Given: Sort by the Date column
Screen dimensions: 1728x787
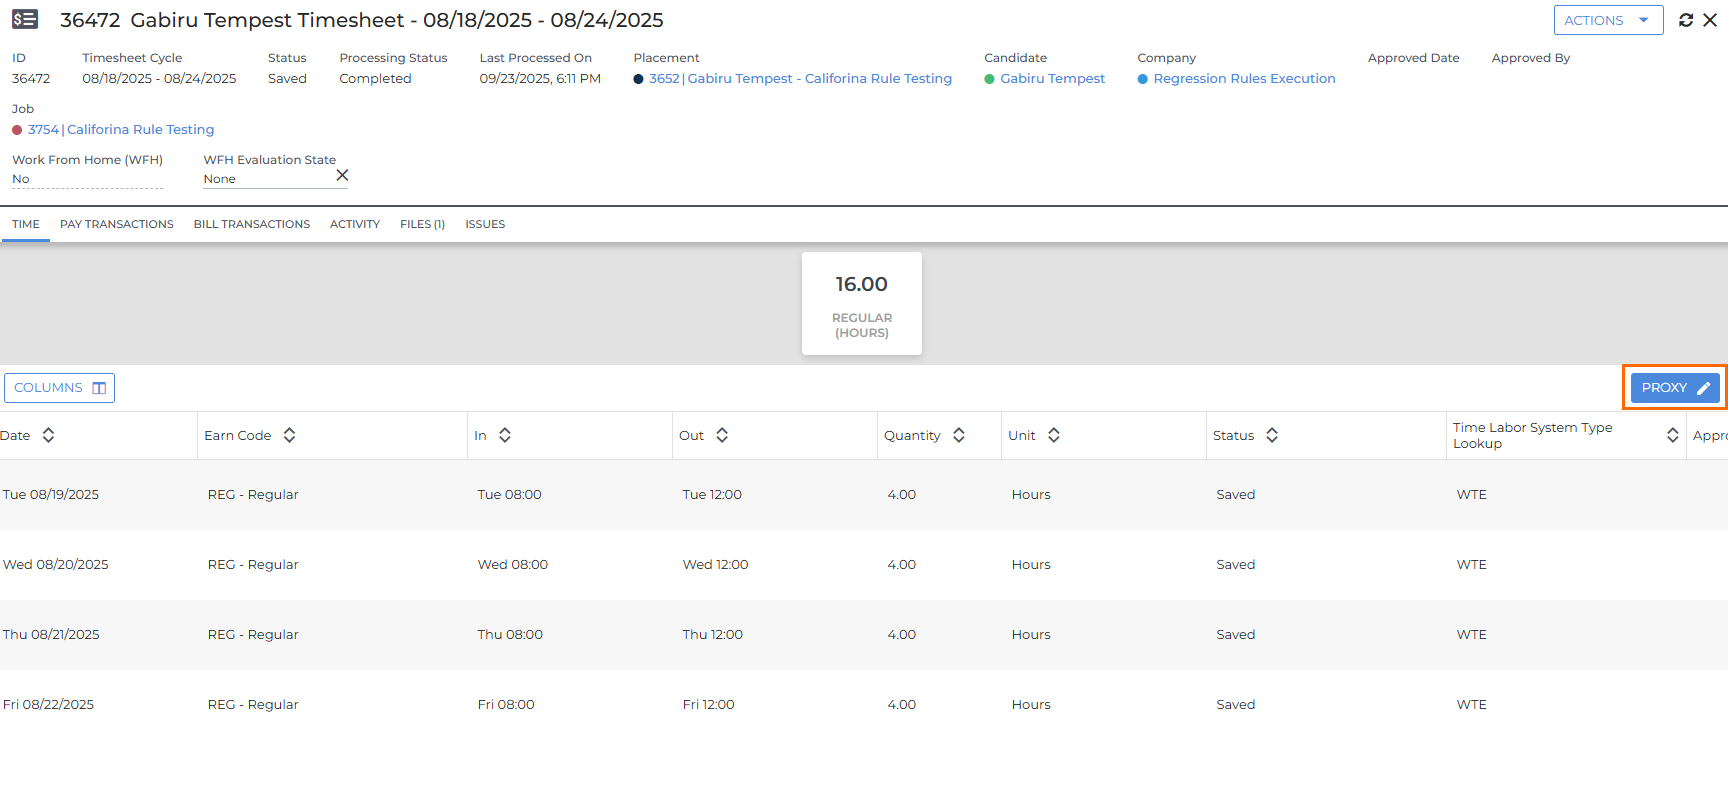Looking at the screenshot, I should pyautogui.click(x=48, y=435).
